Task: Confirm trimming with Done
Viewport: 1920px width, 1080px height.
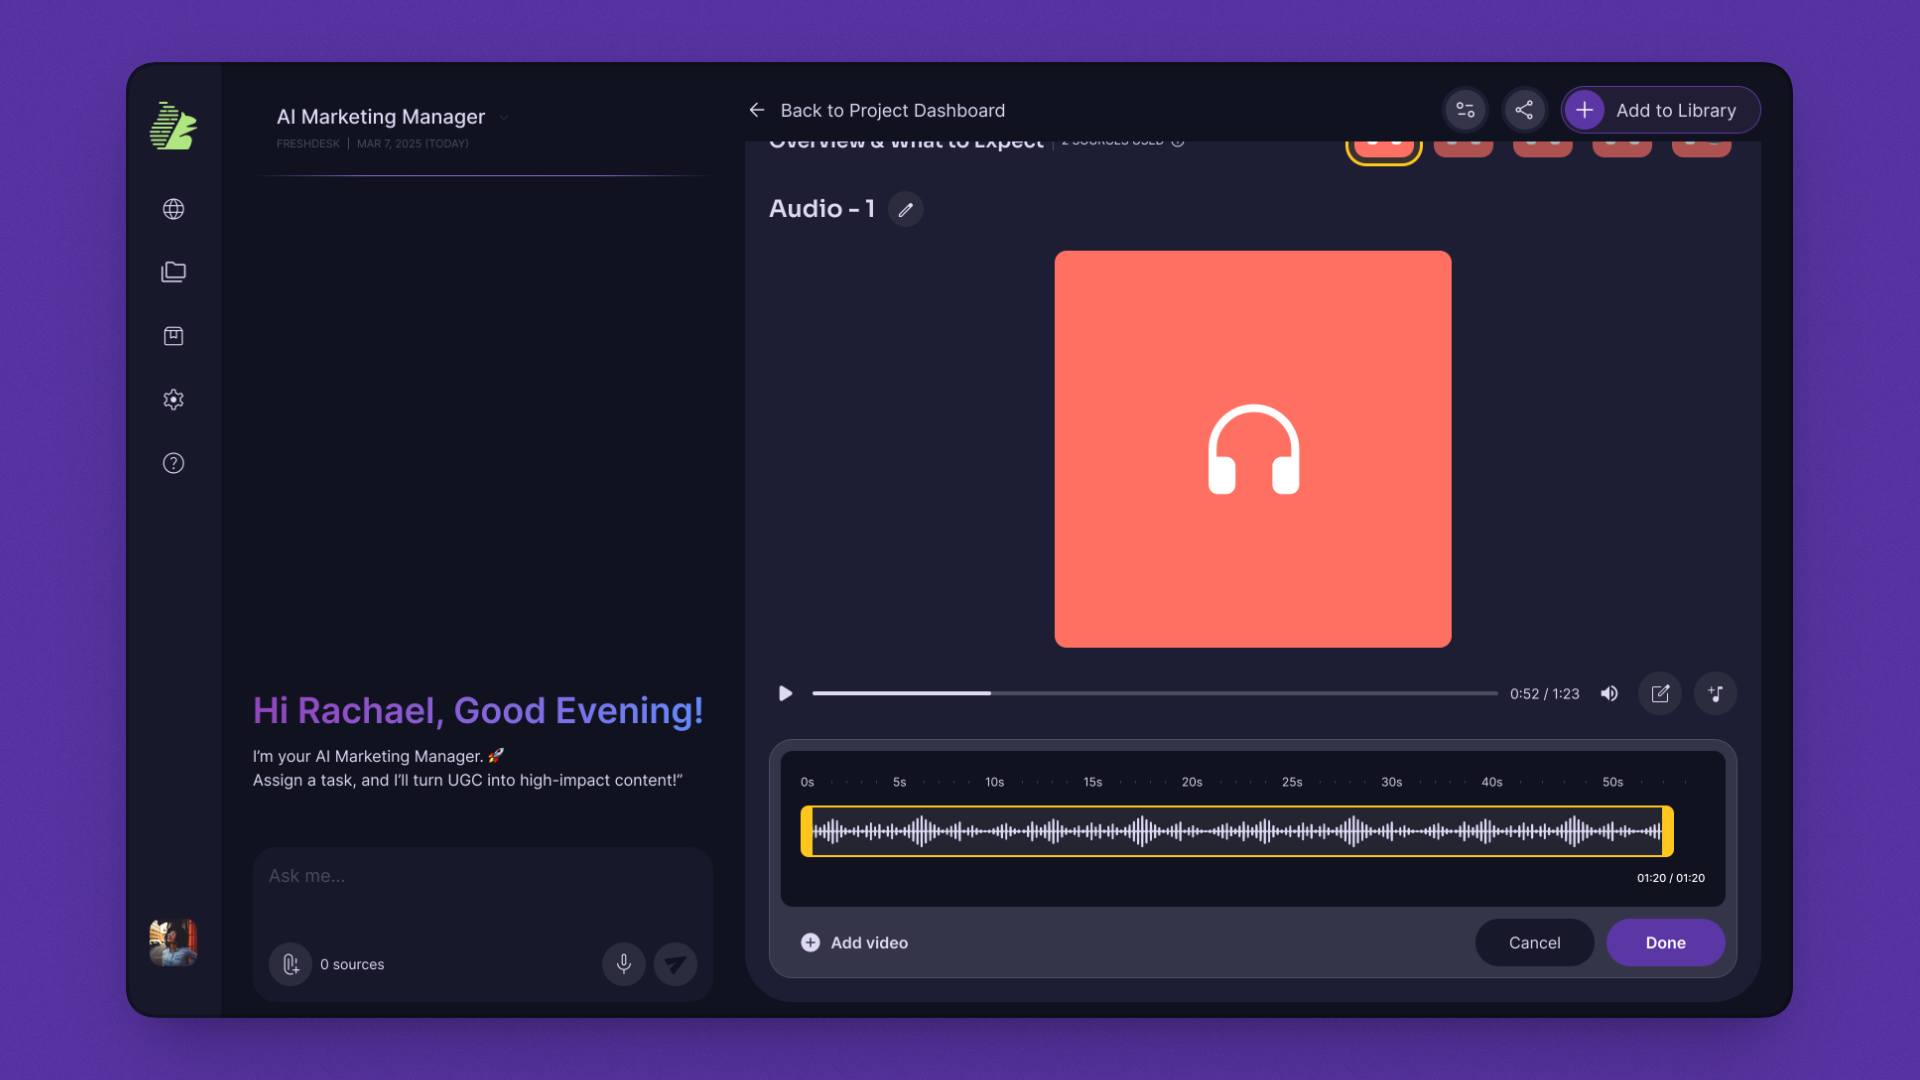Action: [1665, 942]
